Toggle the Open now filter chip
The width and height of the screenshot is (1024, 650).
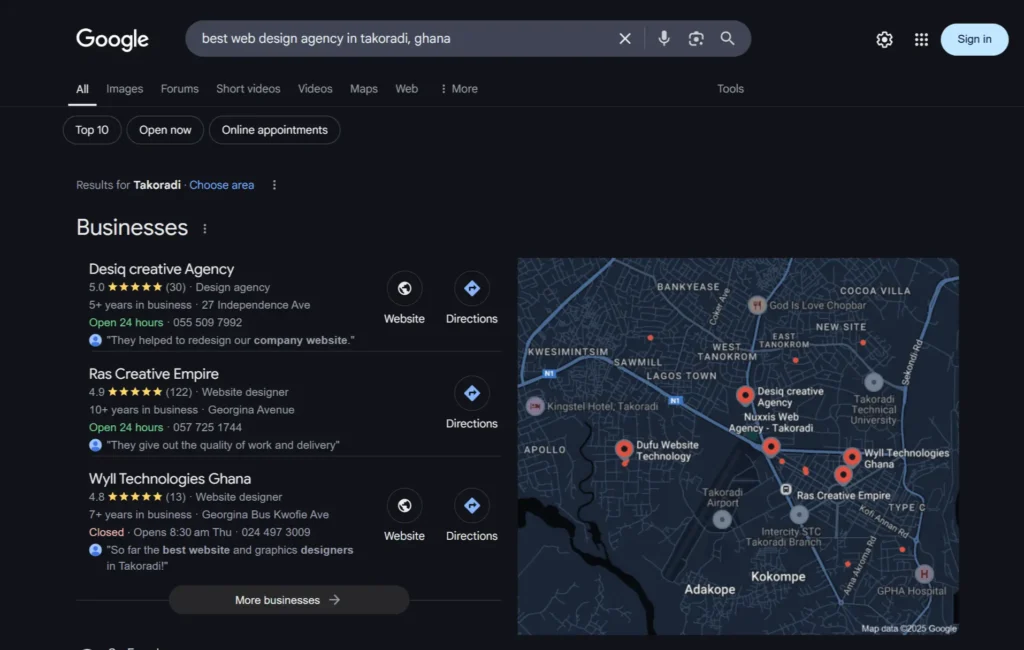165,130
